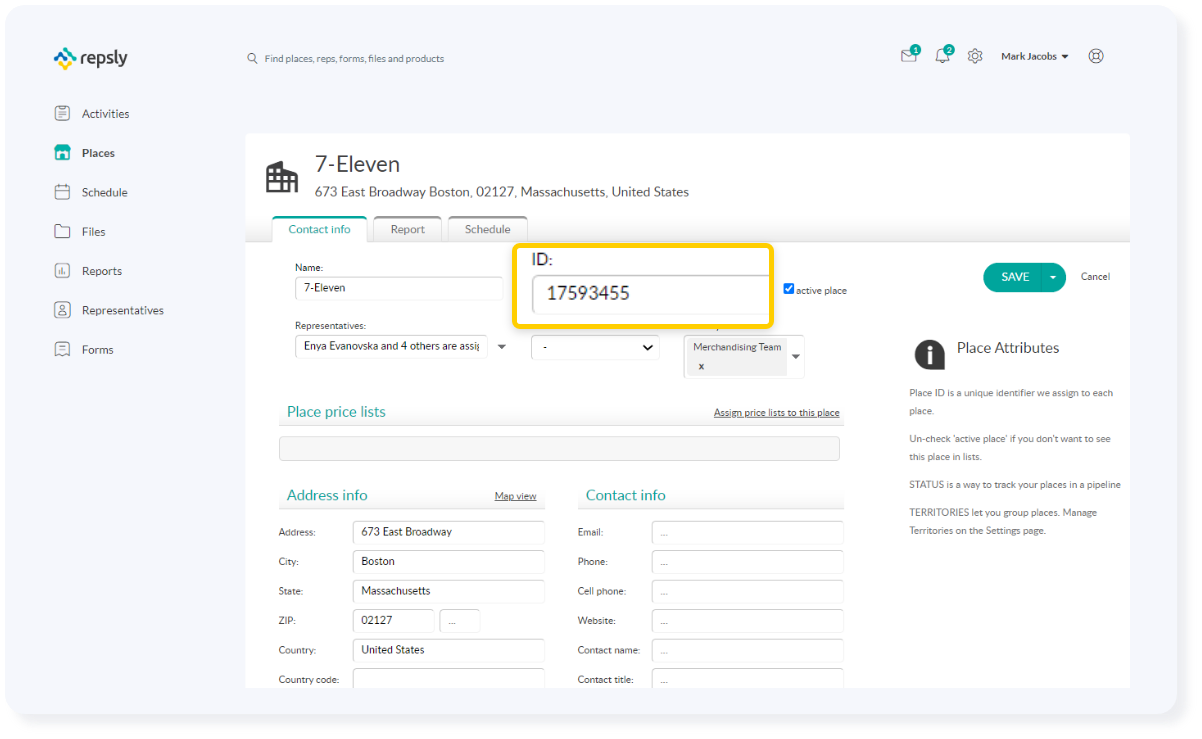Open Representatives in the sidebar
This screenshot has height=739, width=1202.
[x=122, y=310]
